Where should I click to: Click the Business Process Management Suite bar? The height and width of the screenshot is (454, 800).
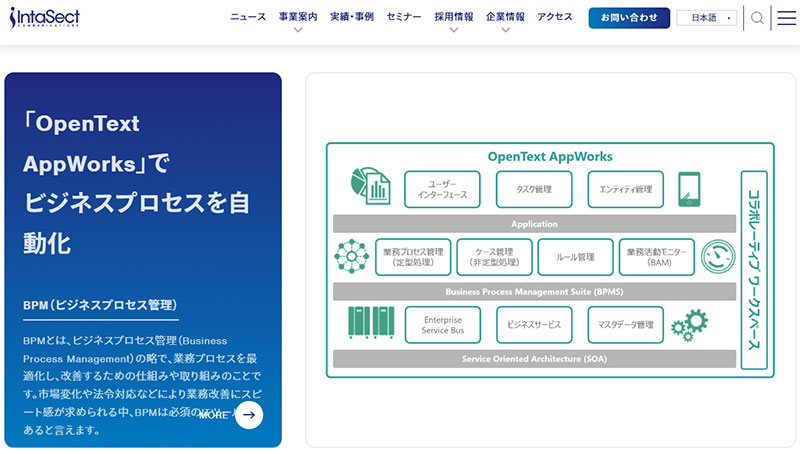[x=534, y=292]
